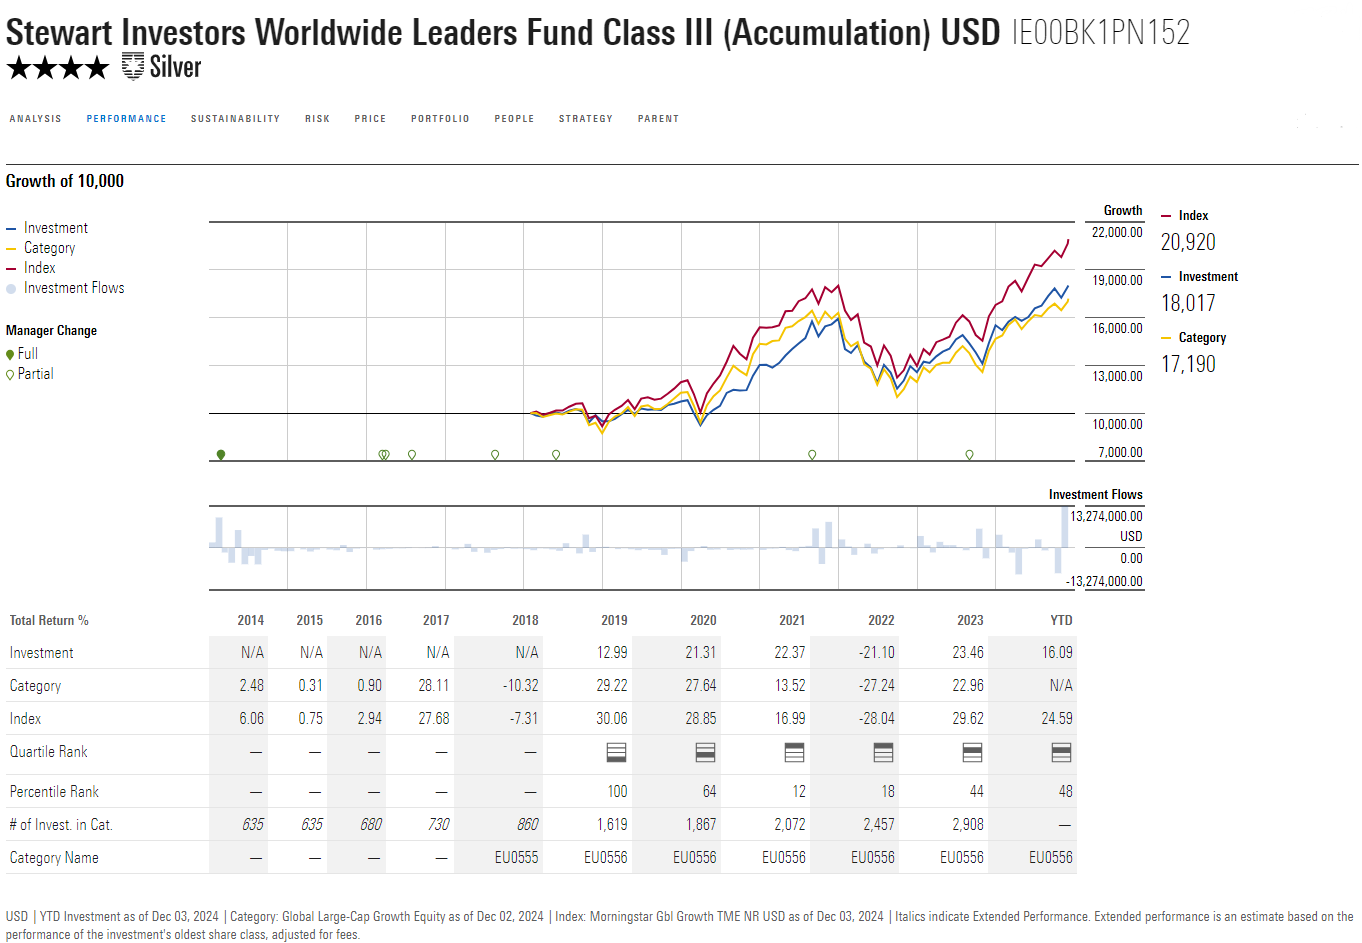Click the ISIN code IE00BK1PN152
1362x943 pixels.
coord(1101,32)
